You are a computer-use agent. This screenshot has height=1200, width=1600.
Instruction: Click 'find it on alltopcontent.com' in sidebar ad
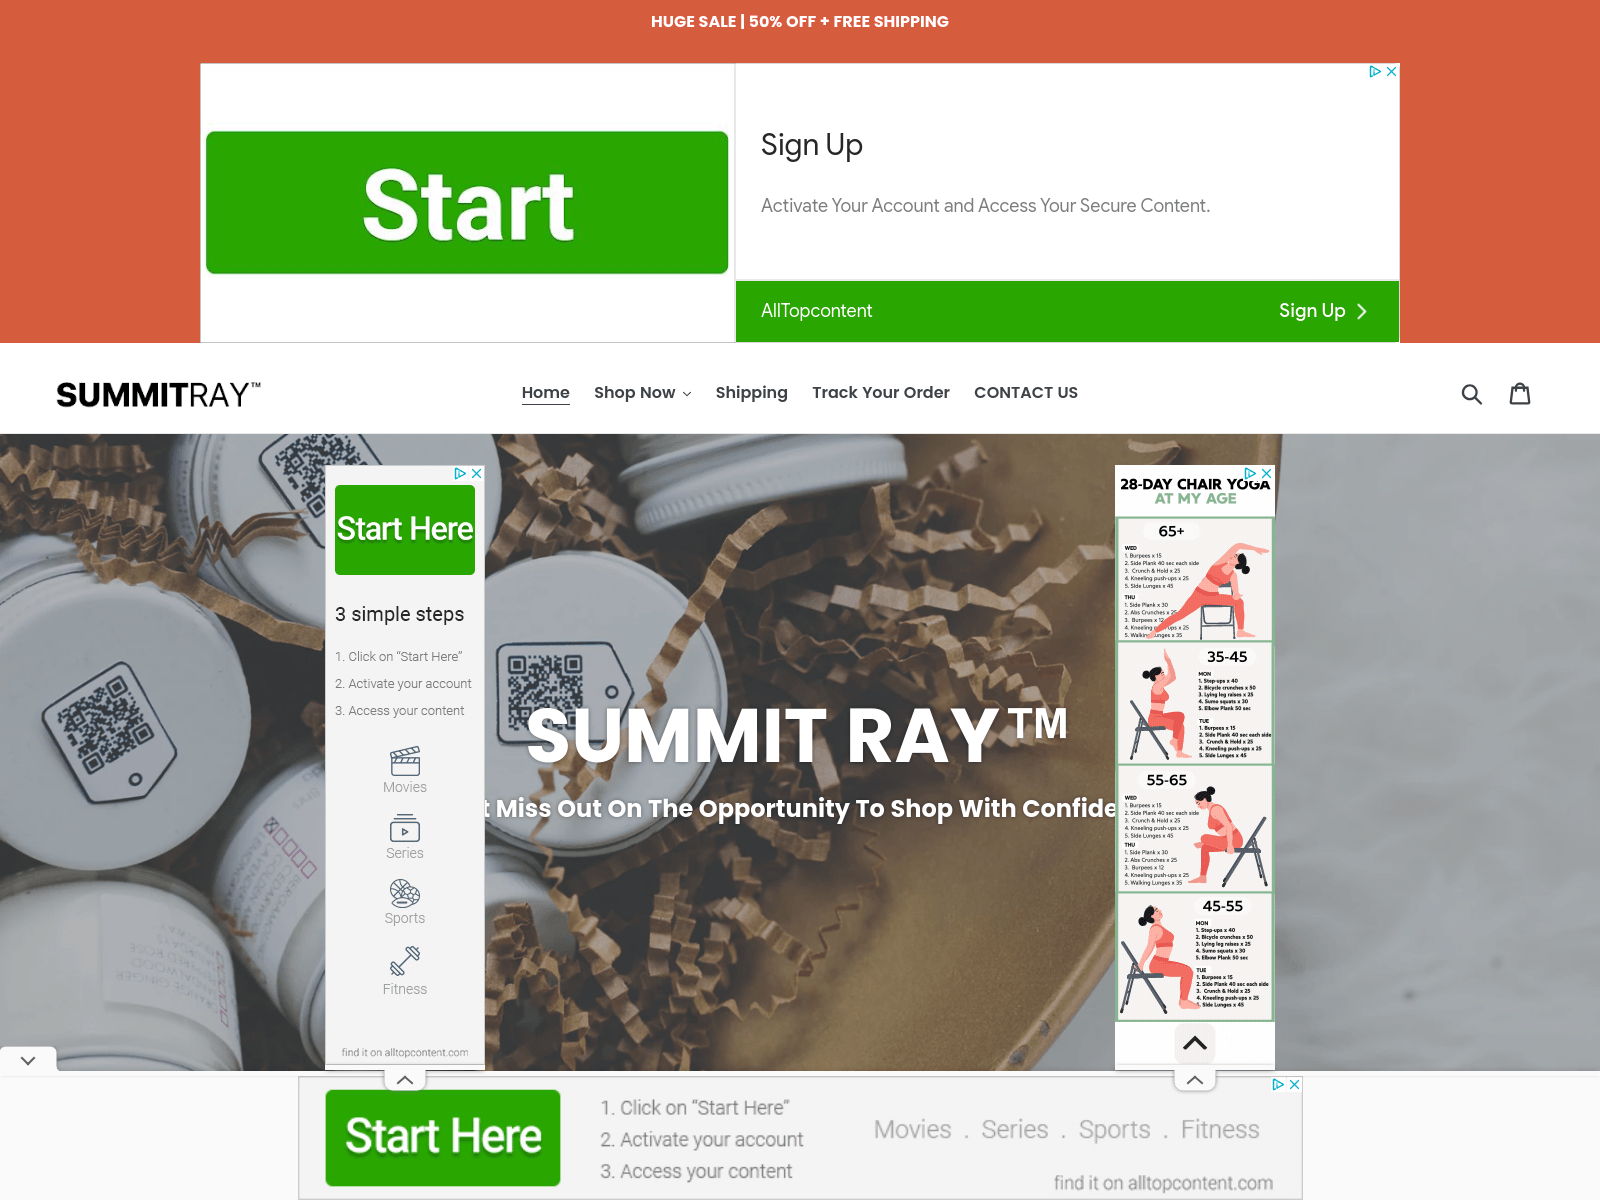coord(405,1052)
